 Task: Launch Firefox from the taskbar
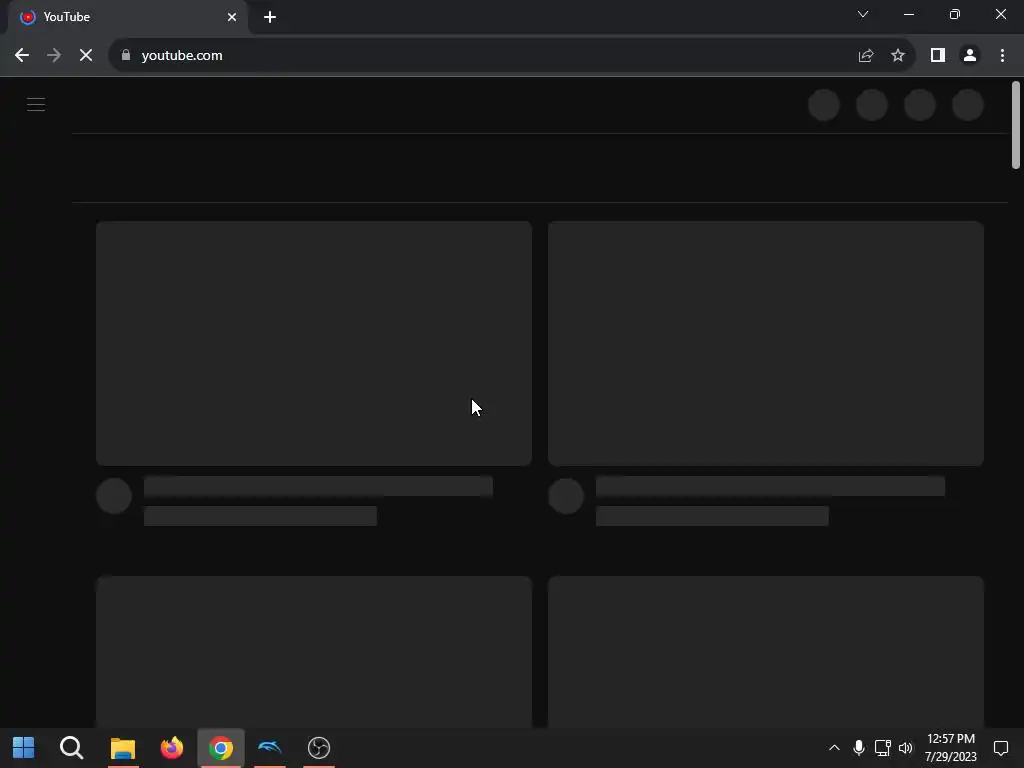click(x=172, y=748)
